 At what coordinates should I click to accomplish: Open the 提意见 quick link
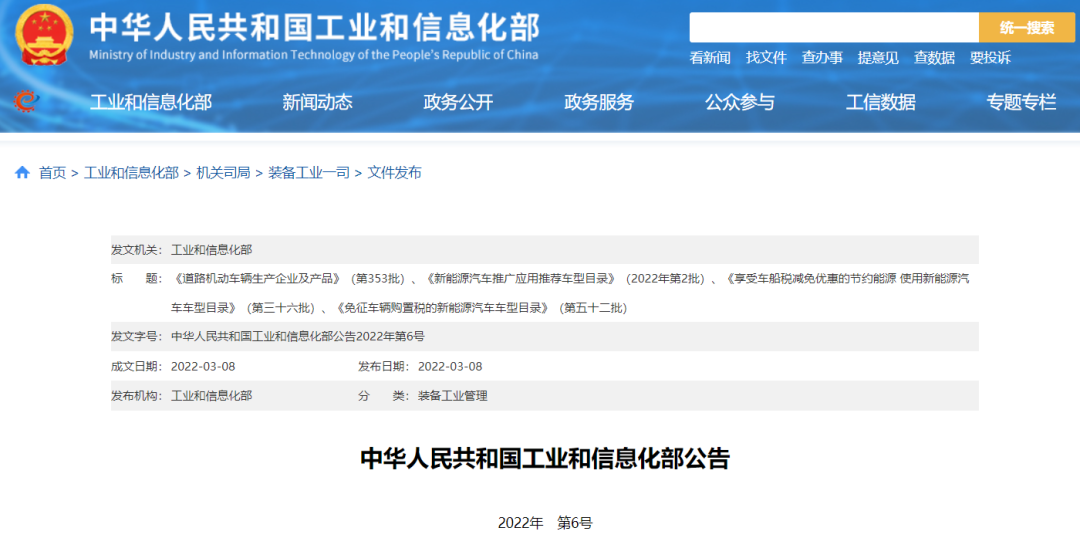point(878,58)
